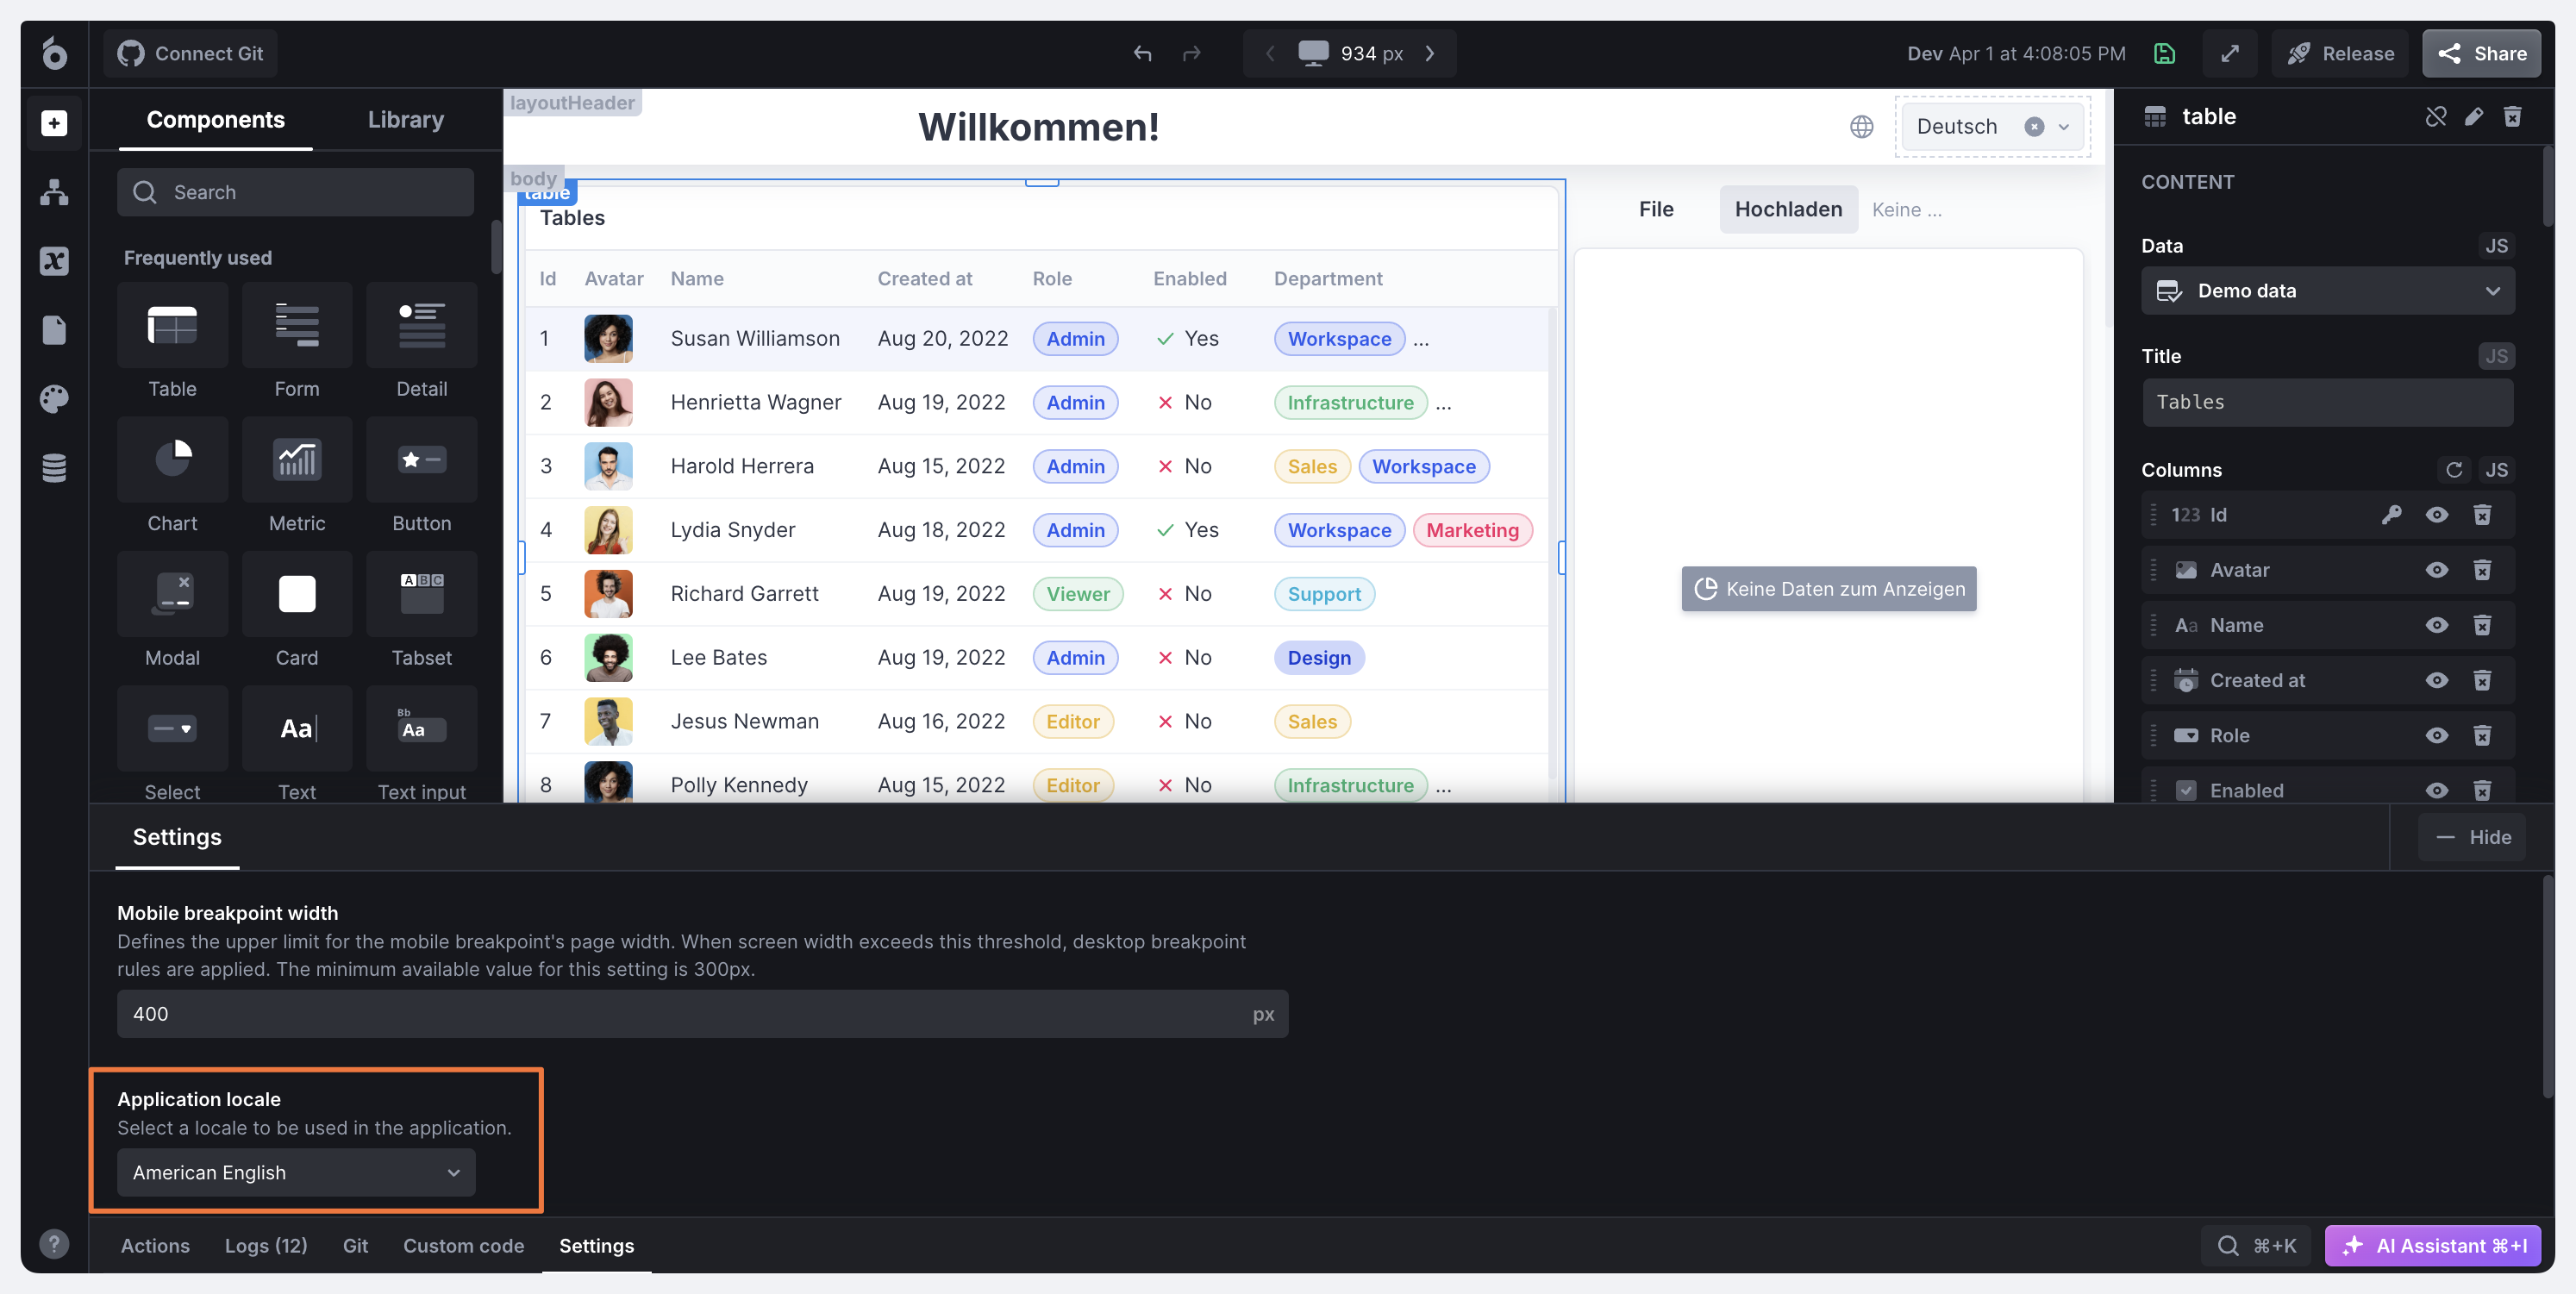Image resolution: width=2576 pixels, height=1294 pixels.
Task: Toggle visibility of Avatar column
Action: point(2437,569)
